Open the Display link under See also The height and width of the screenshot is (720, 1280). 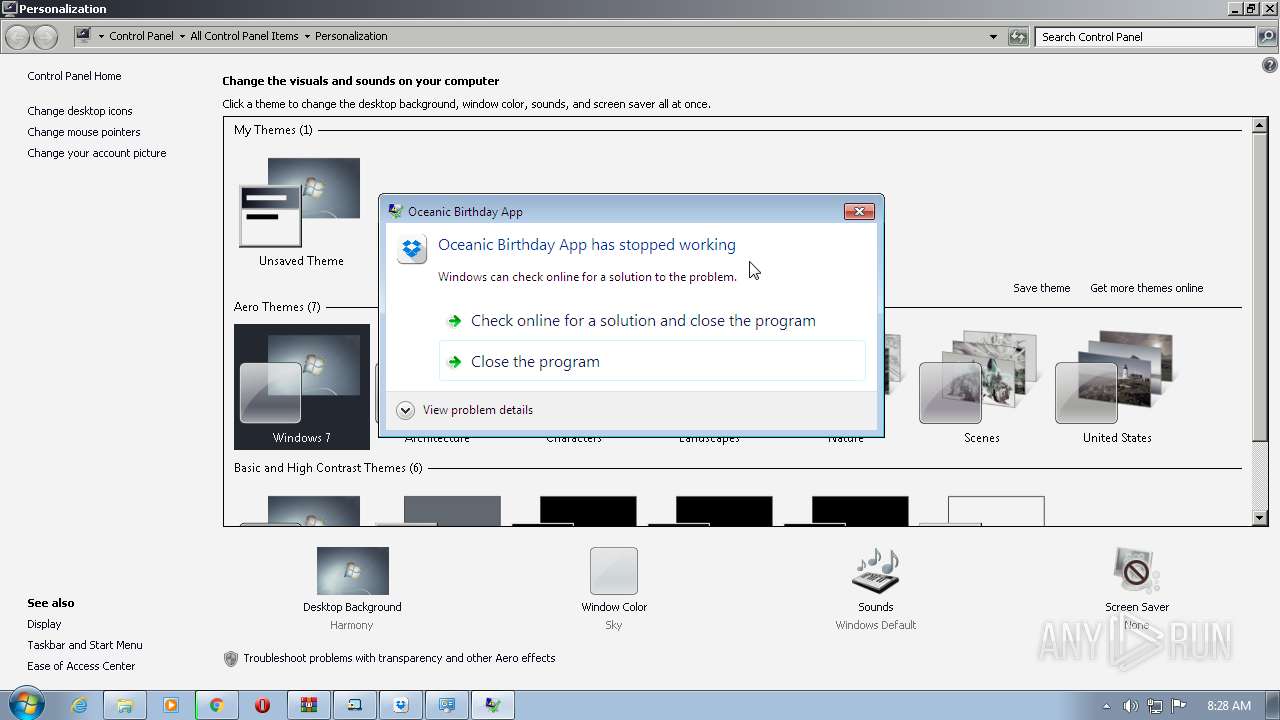pyautogui.click(x=44, y=624)
